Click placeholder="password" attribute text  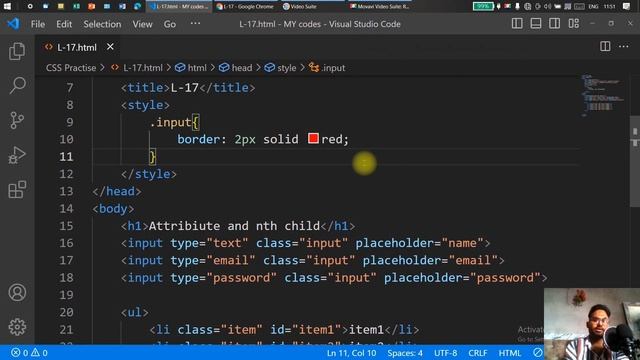point(462,278)
